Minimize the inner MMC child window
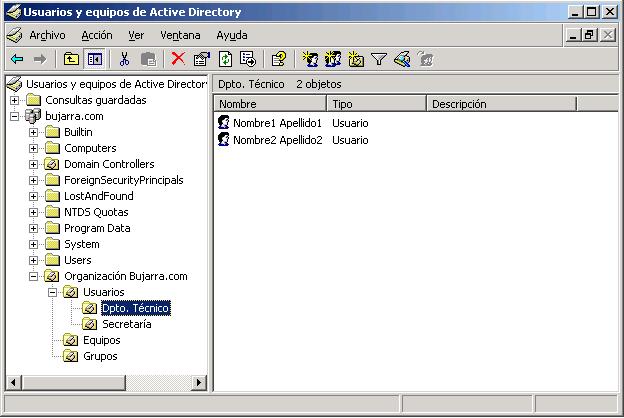Viewport: 624px width, 418px height. pyautogui.click(x=573, y=35)
